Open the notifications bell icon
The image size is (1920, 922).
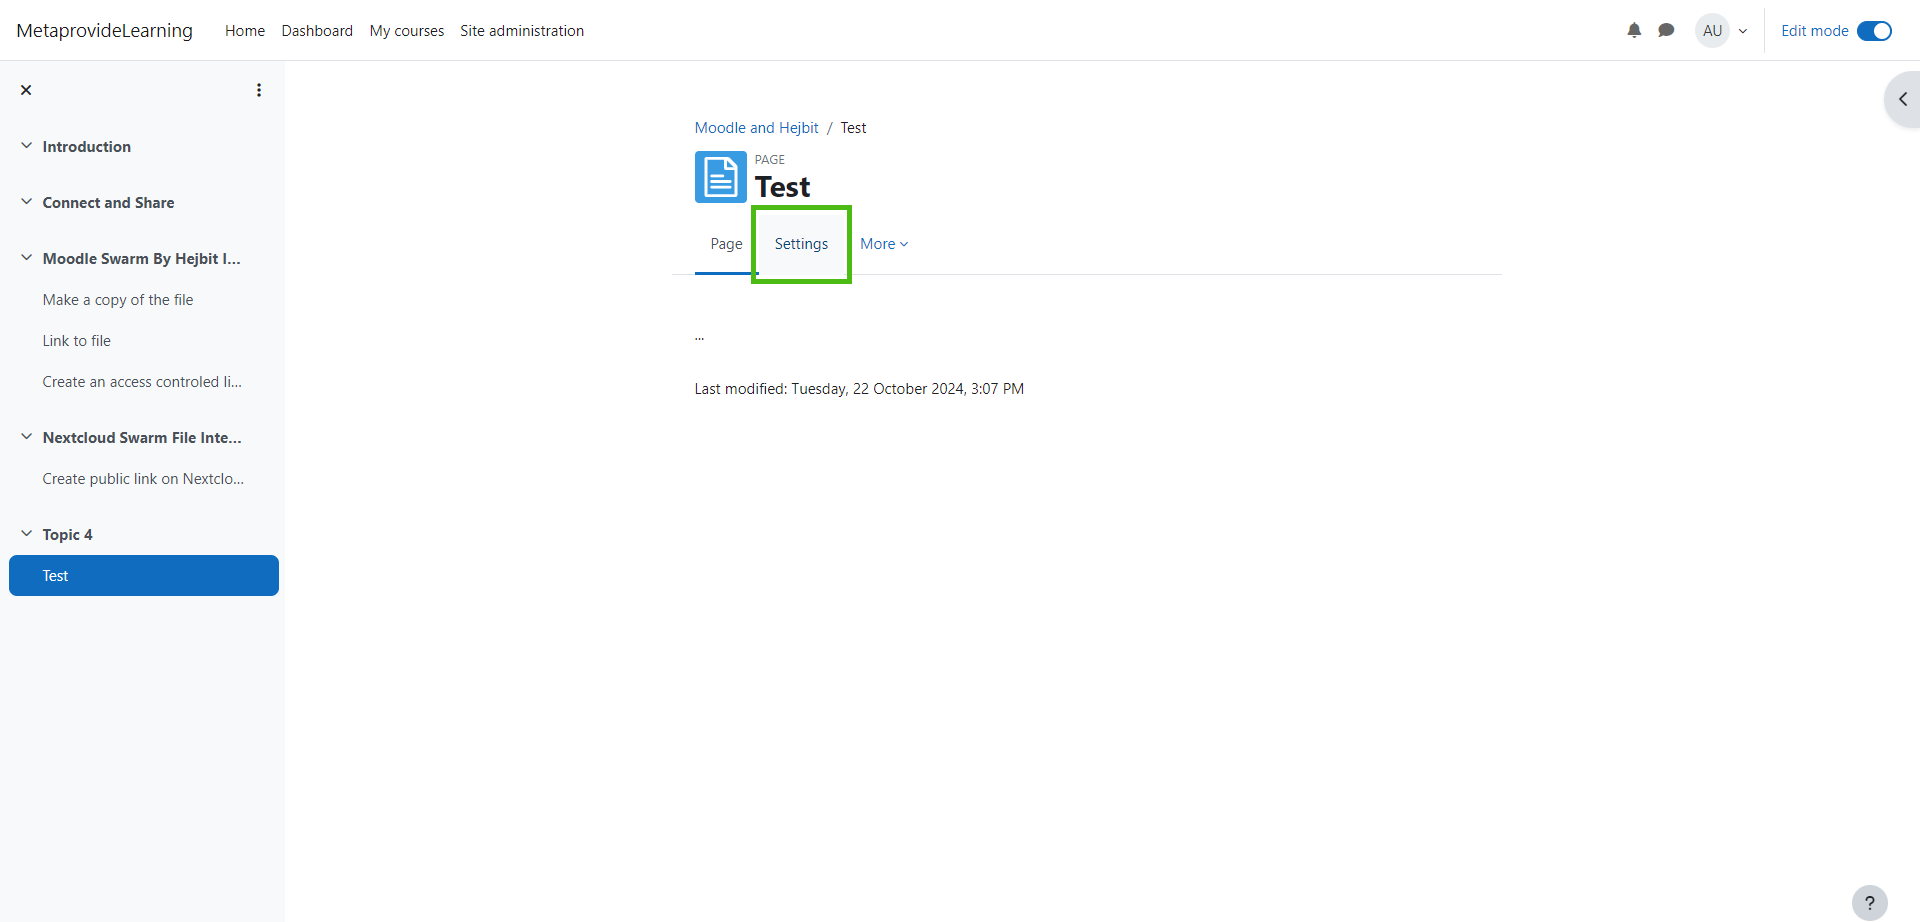[1634, 31]
